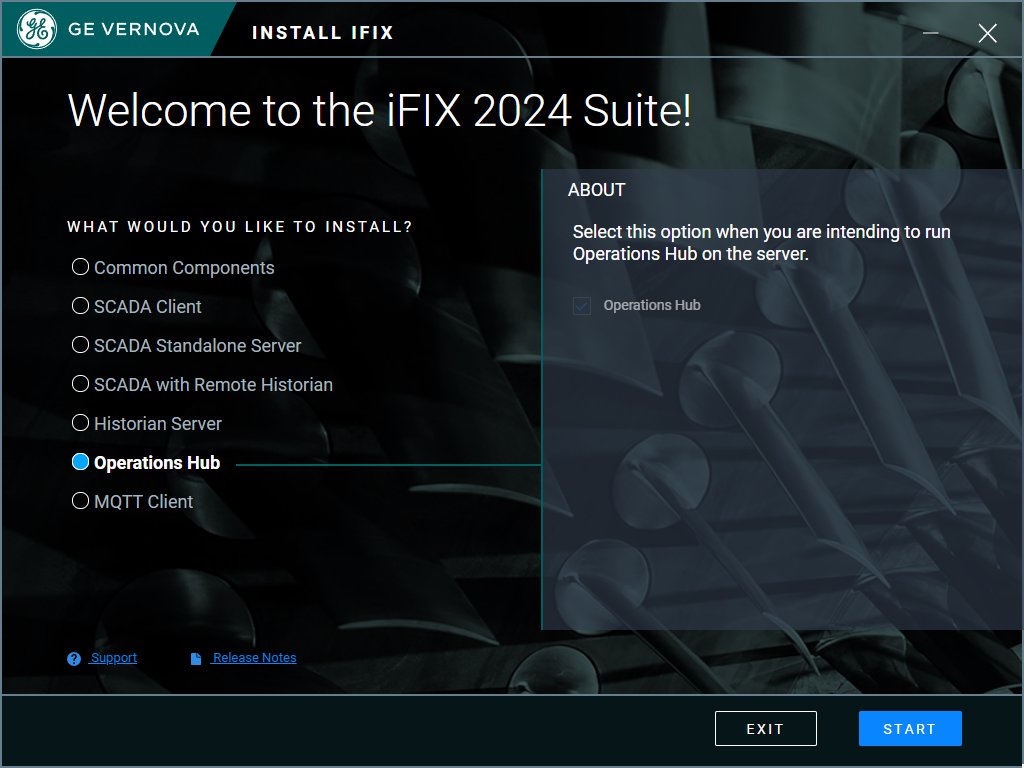
Task: Click the EXIT button
Action: coord(765,729)
